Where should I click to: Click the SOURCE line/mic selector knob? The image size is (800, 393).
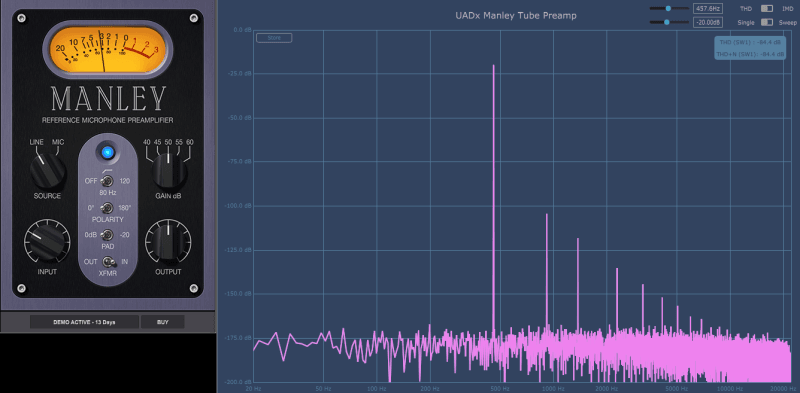(48, 171)
